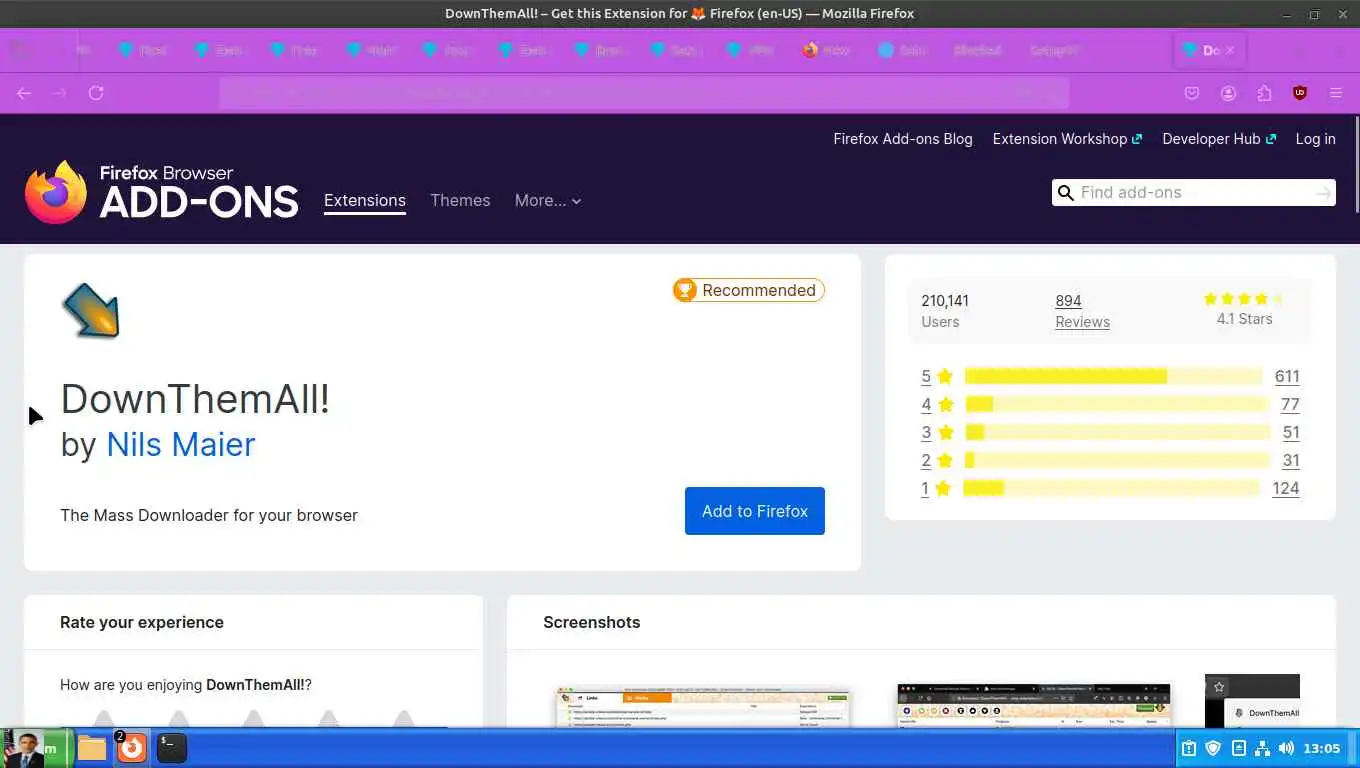Open the file manager folder in taskbar
The image size is (1360, 768).
pos(92,748)
